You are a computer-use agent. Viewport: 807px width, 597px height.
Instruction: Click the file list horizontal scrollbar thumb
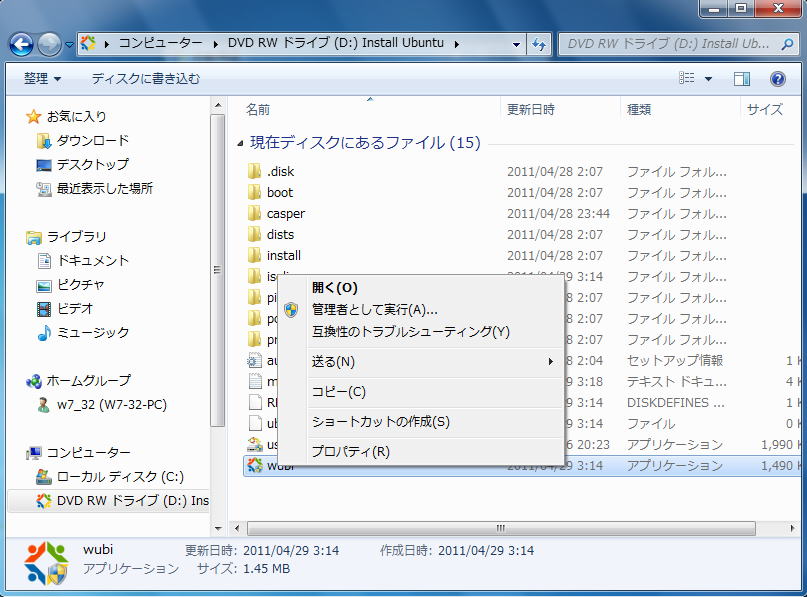point(501,529)
